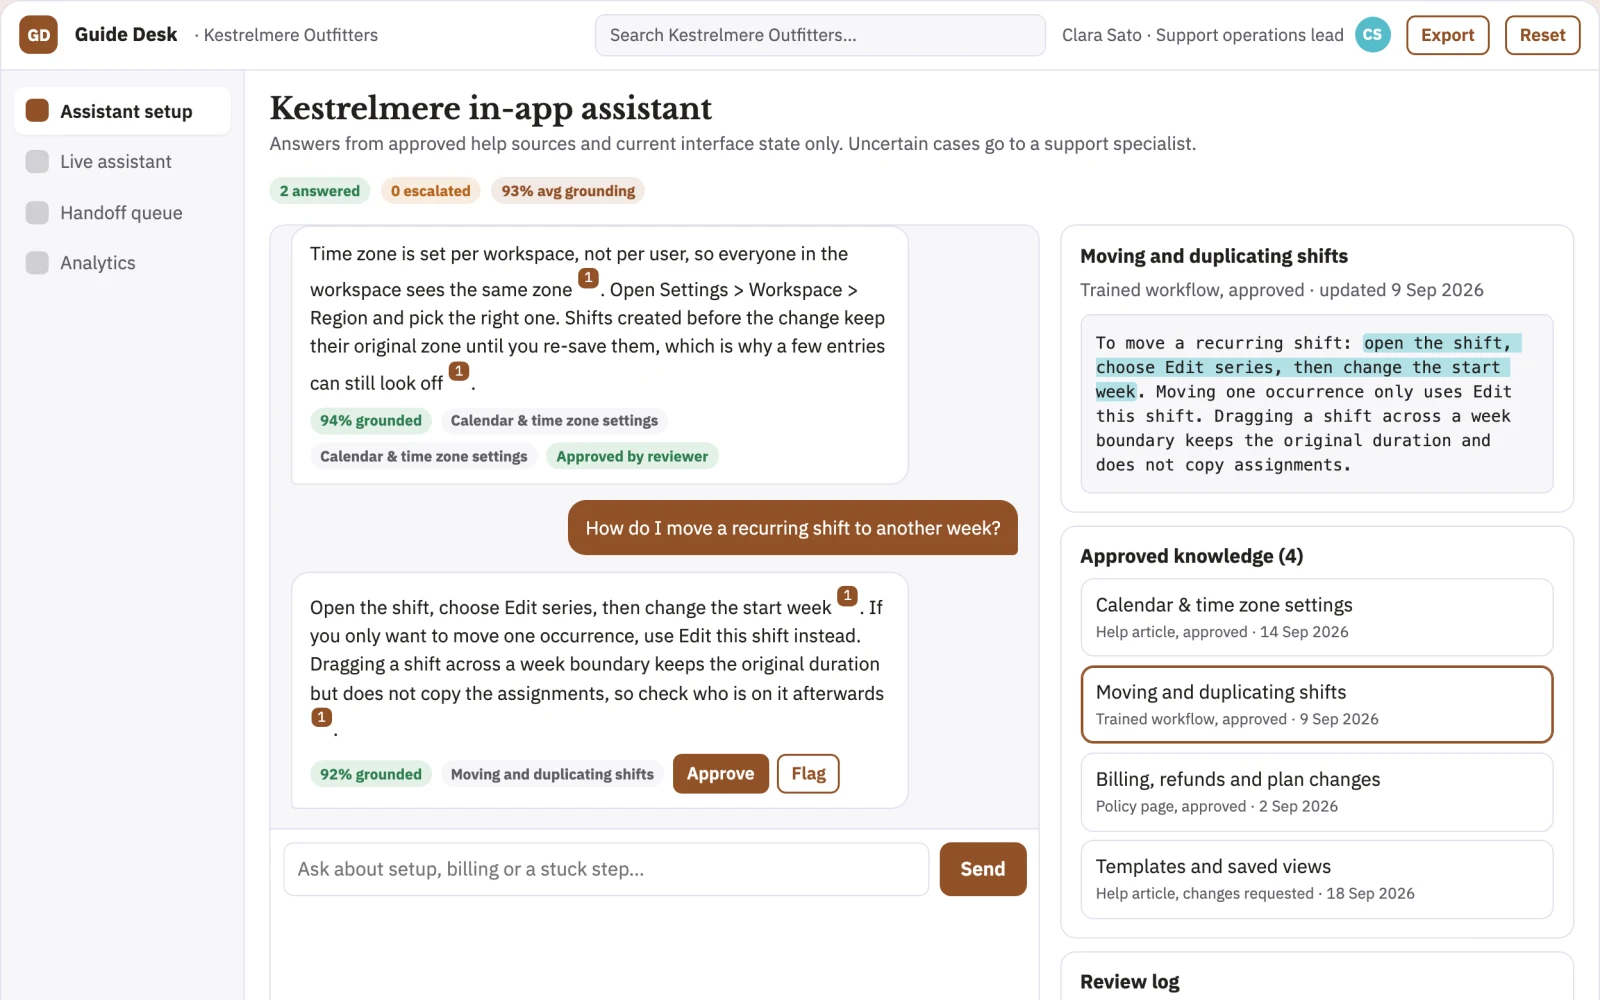1600x1000 pixels.
Task: Open citation 1 after 'same zone'
Action: pos(588,278)
